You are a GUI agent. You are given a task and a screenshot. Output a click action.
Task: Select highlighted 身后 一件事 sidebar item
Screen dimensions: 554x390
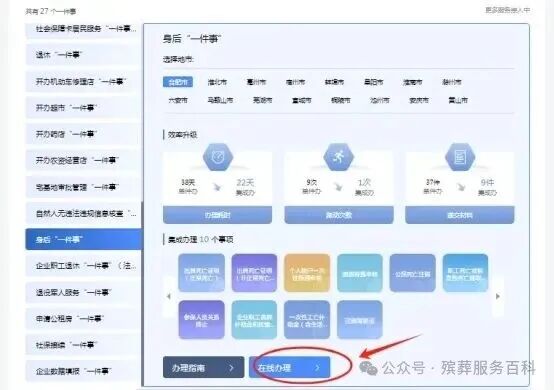pyautogui.click(x=83, y=240)
